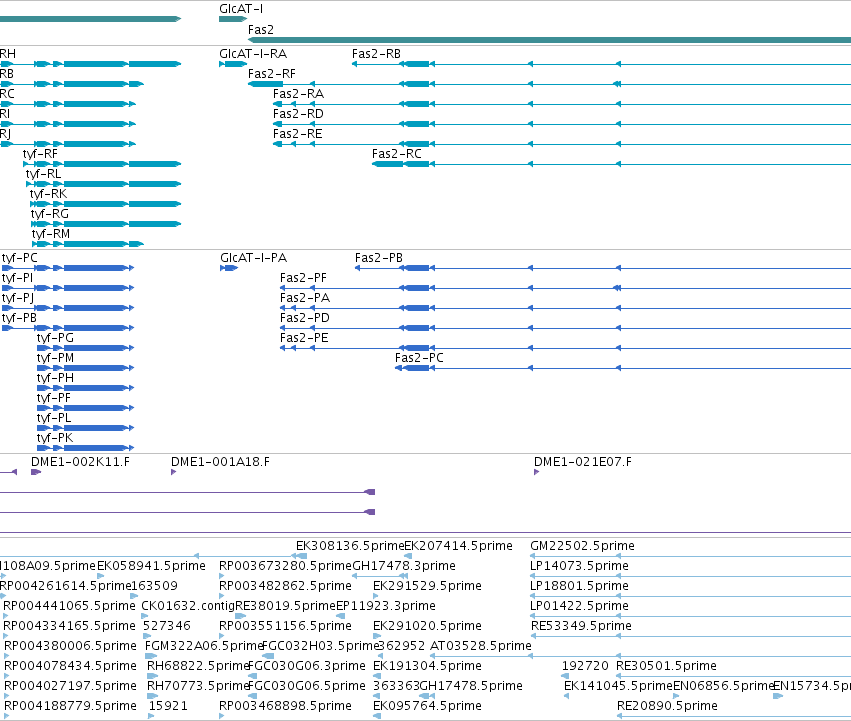Click the LP14073.5prime EST label
851x721 pixels.
[x=580, y=566]
